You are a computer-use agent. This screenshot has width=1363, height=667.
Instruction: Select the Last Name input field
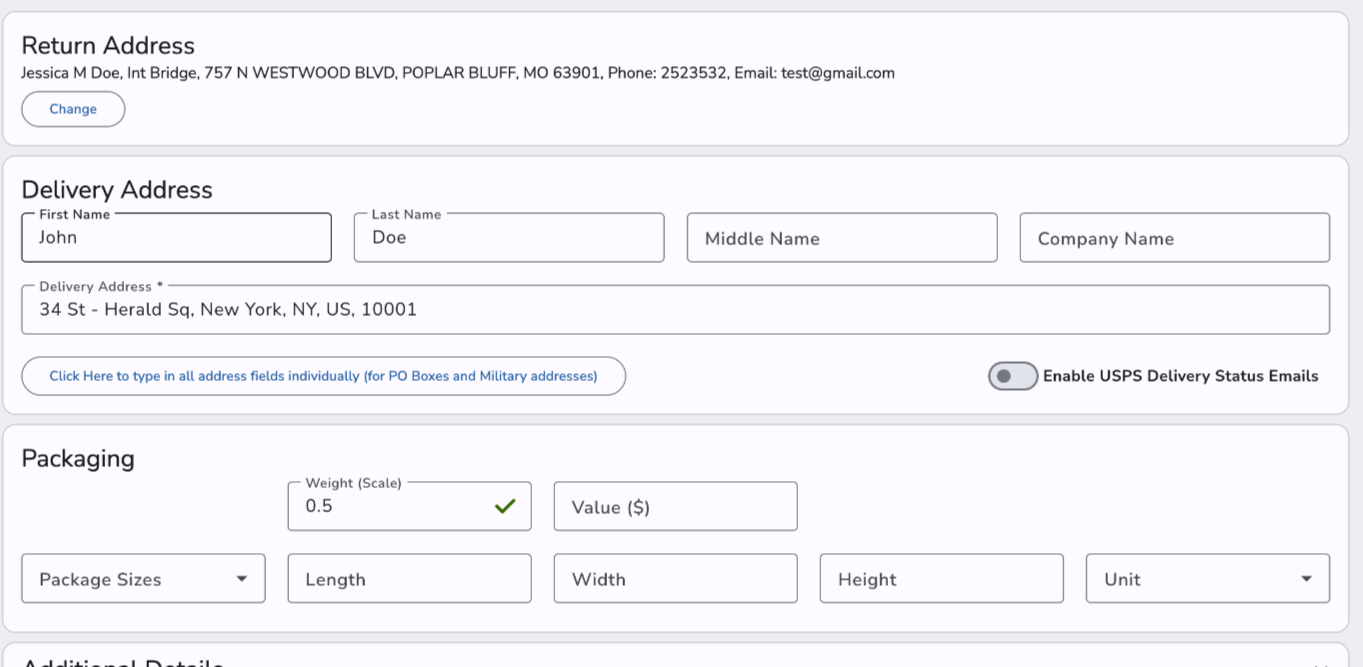pos(508,238)
